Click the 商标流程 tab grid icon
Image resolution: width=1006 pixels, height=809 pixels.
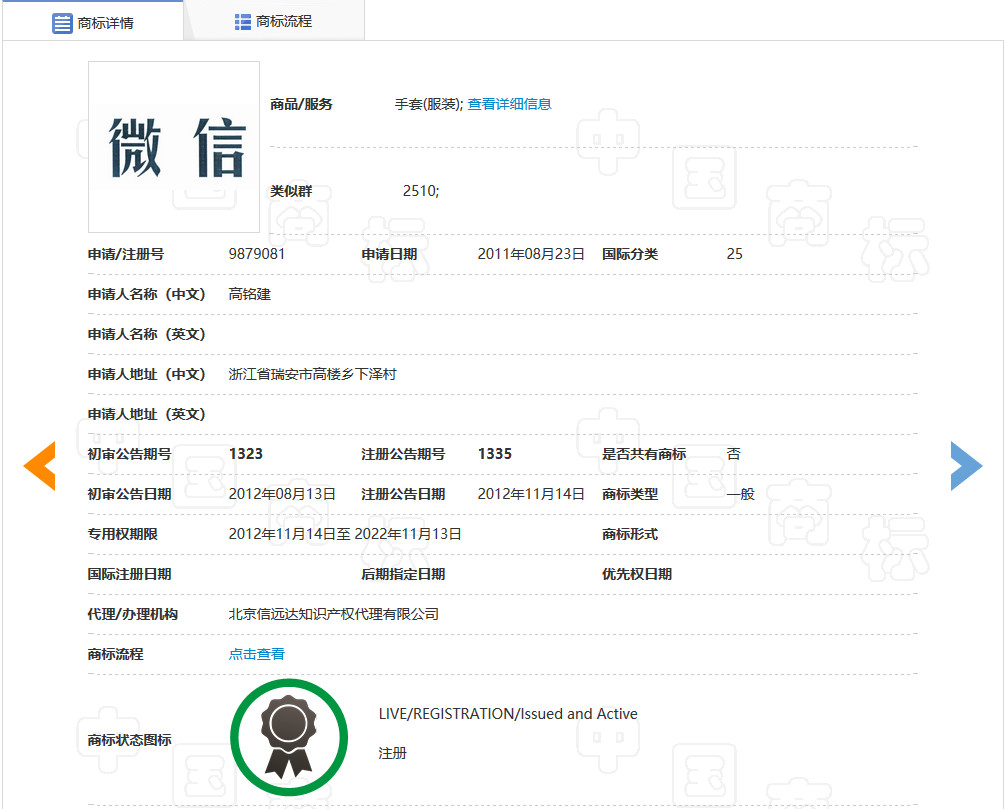click(x=243, y=22)
